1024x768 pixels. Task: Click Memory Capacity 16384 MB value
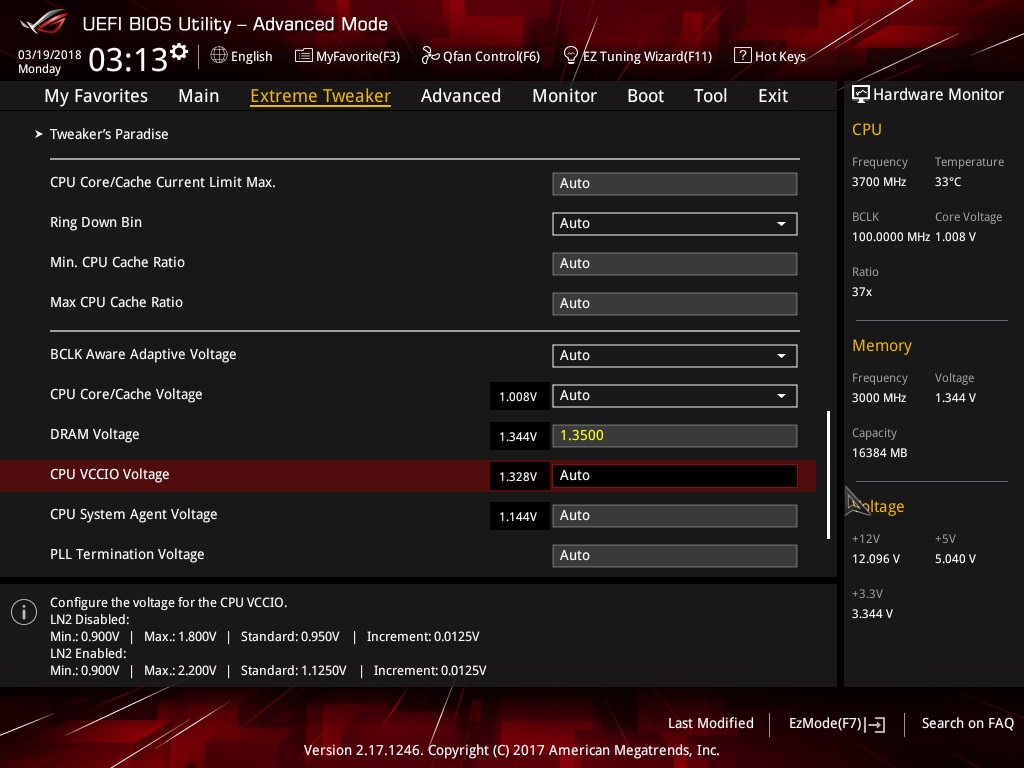[880, 453]
